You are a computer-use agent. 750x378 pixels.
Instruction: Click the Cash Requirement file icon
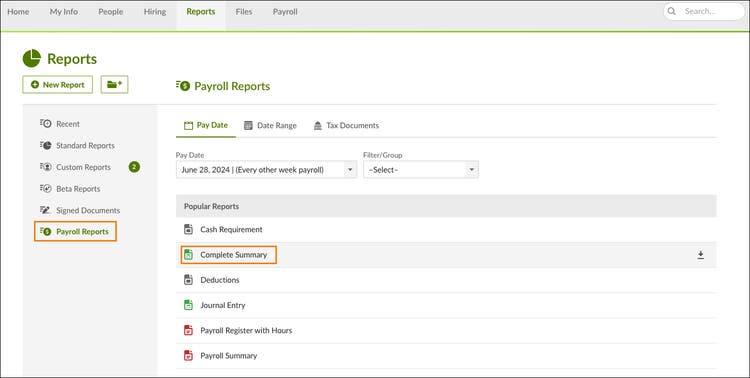point(188,229)
